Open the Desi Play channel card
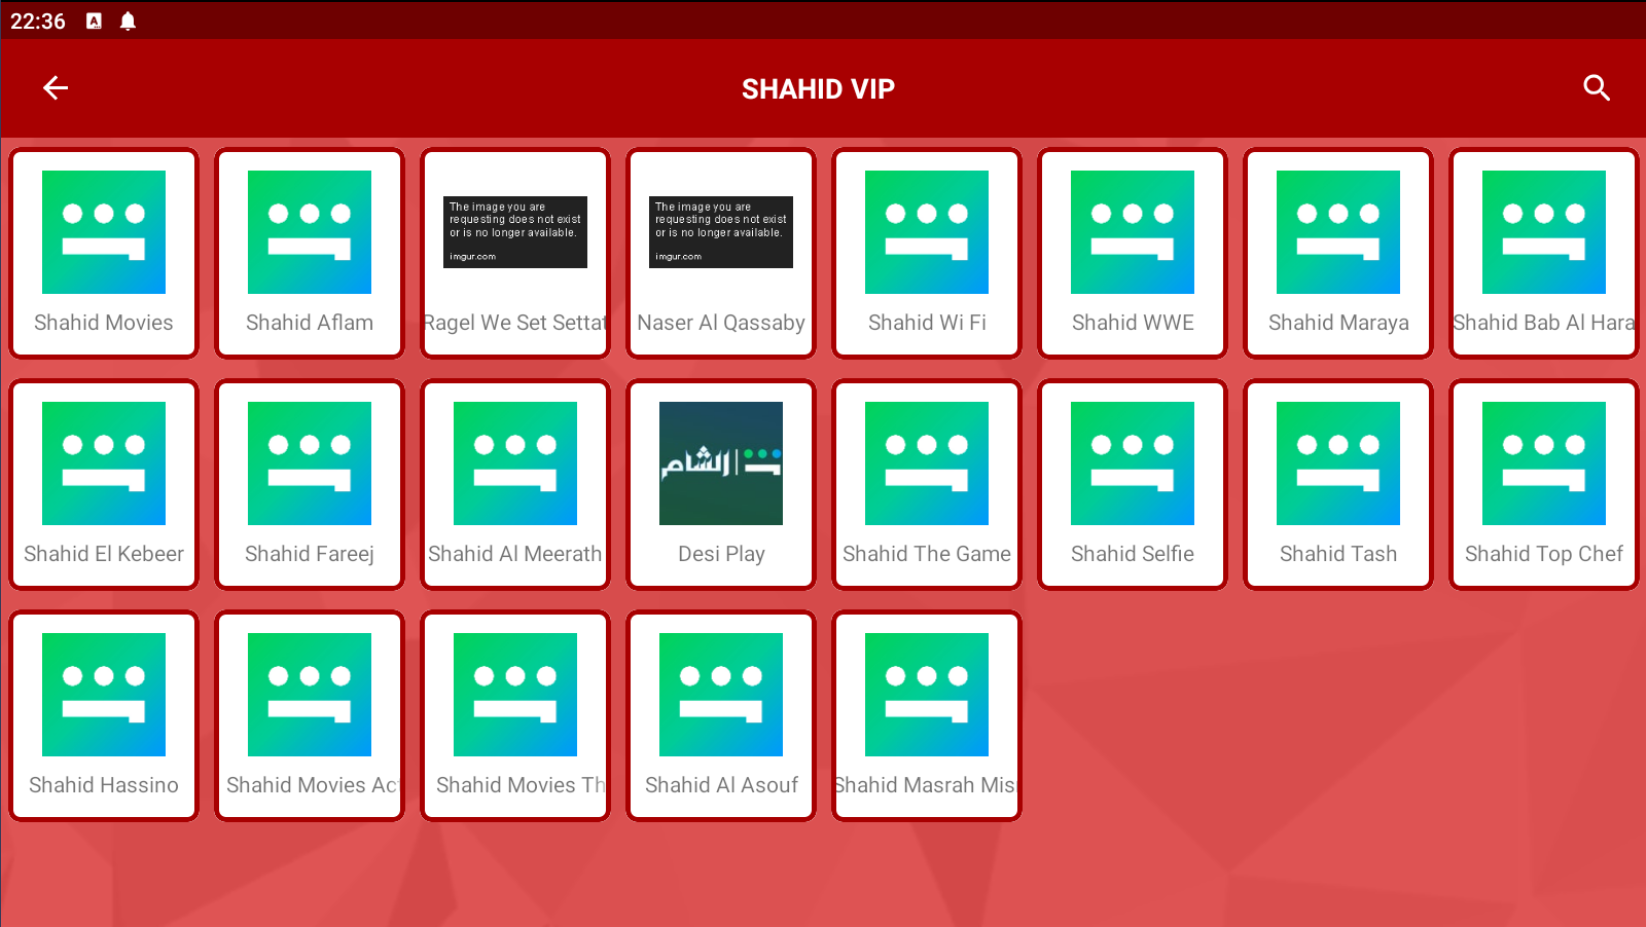Viewport: 1646px width, 927px height. pos(721,484)
